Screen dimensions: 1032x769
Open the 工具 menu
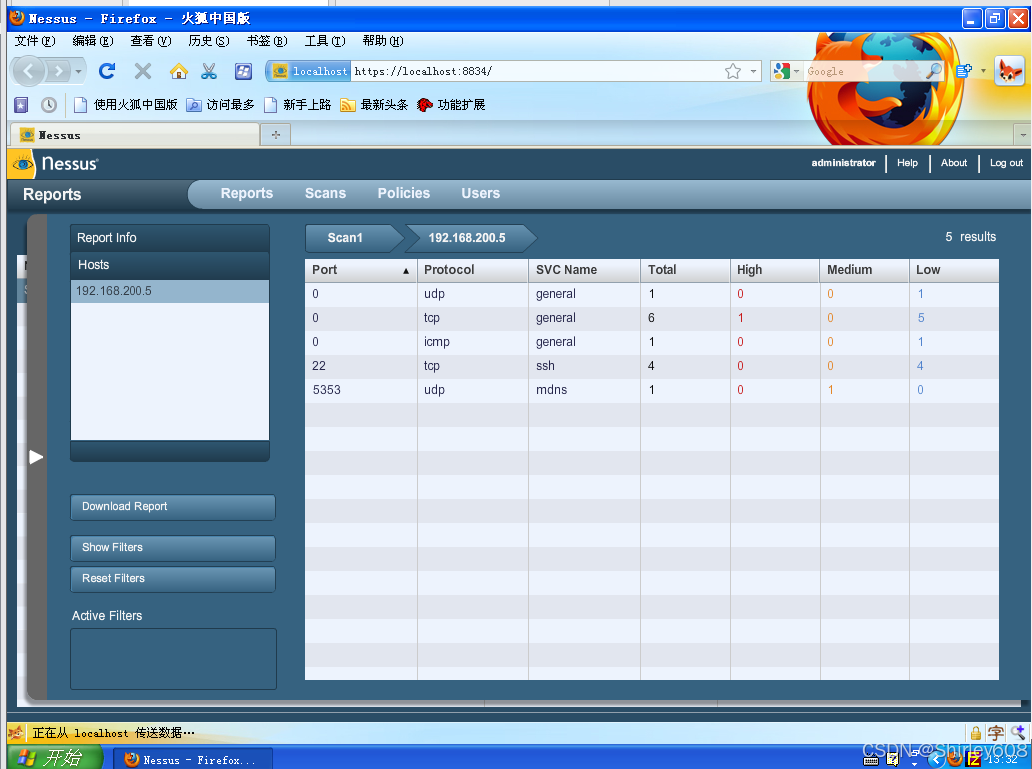tap(324, 41)
